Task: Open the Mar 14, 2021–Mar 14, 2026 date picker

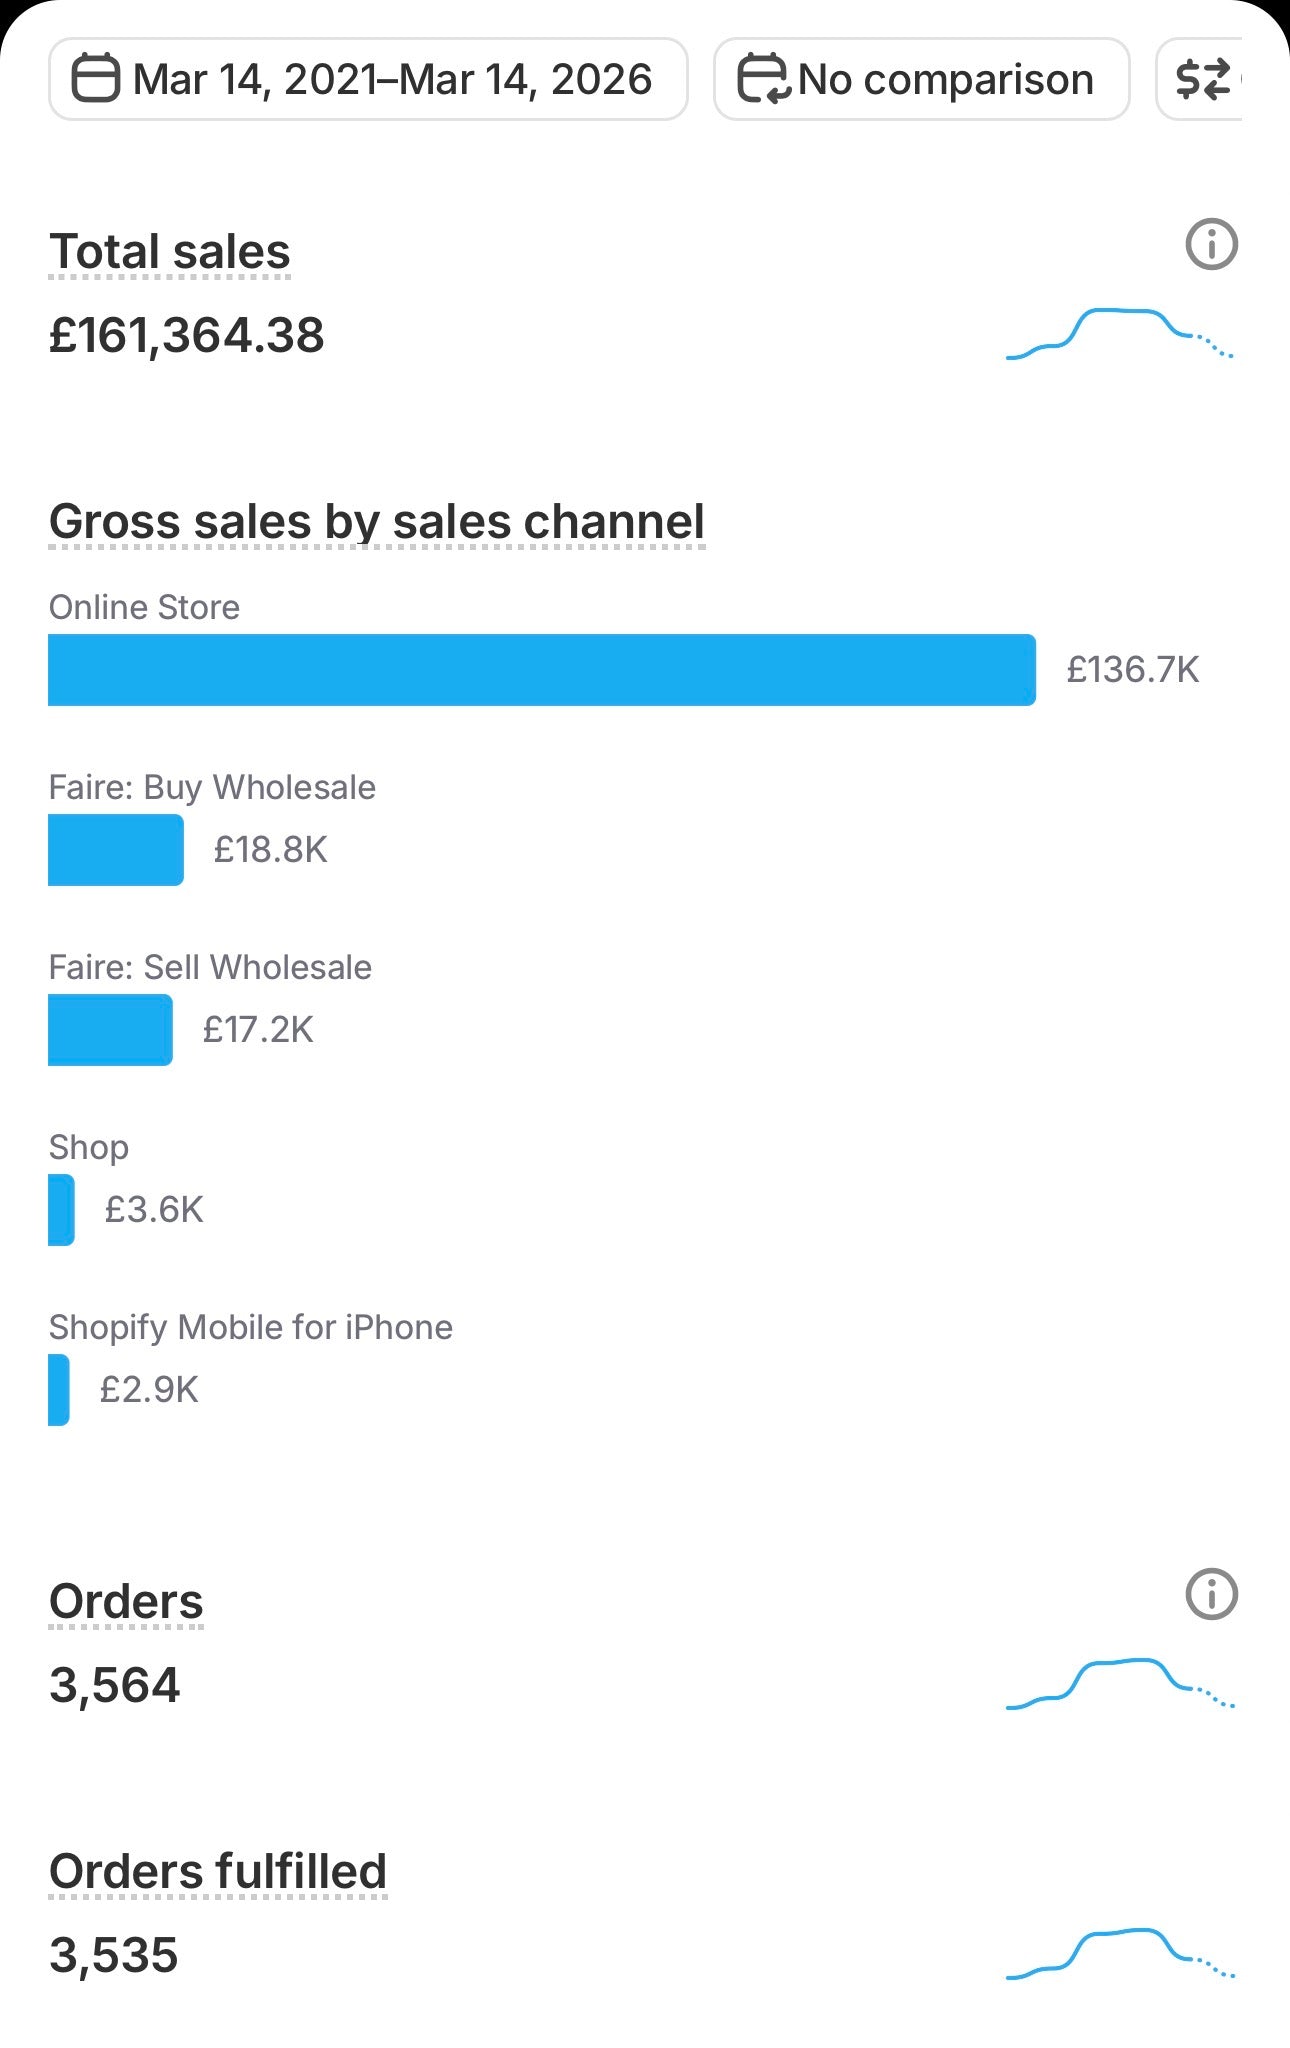Action: (391, 79)
